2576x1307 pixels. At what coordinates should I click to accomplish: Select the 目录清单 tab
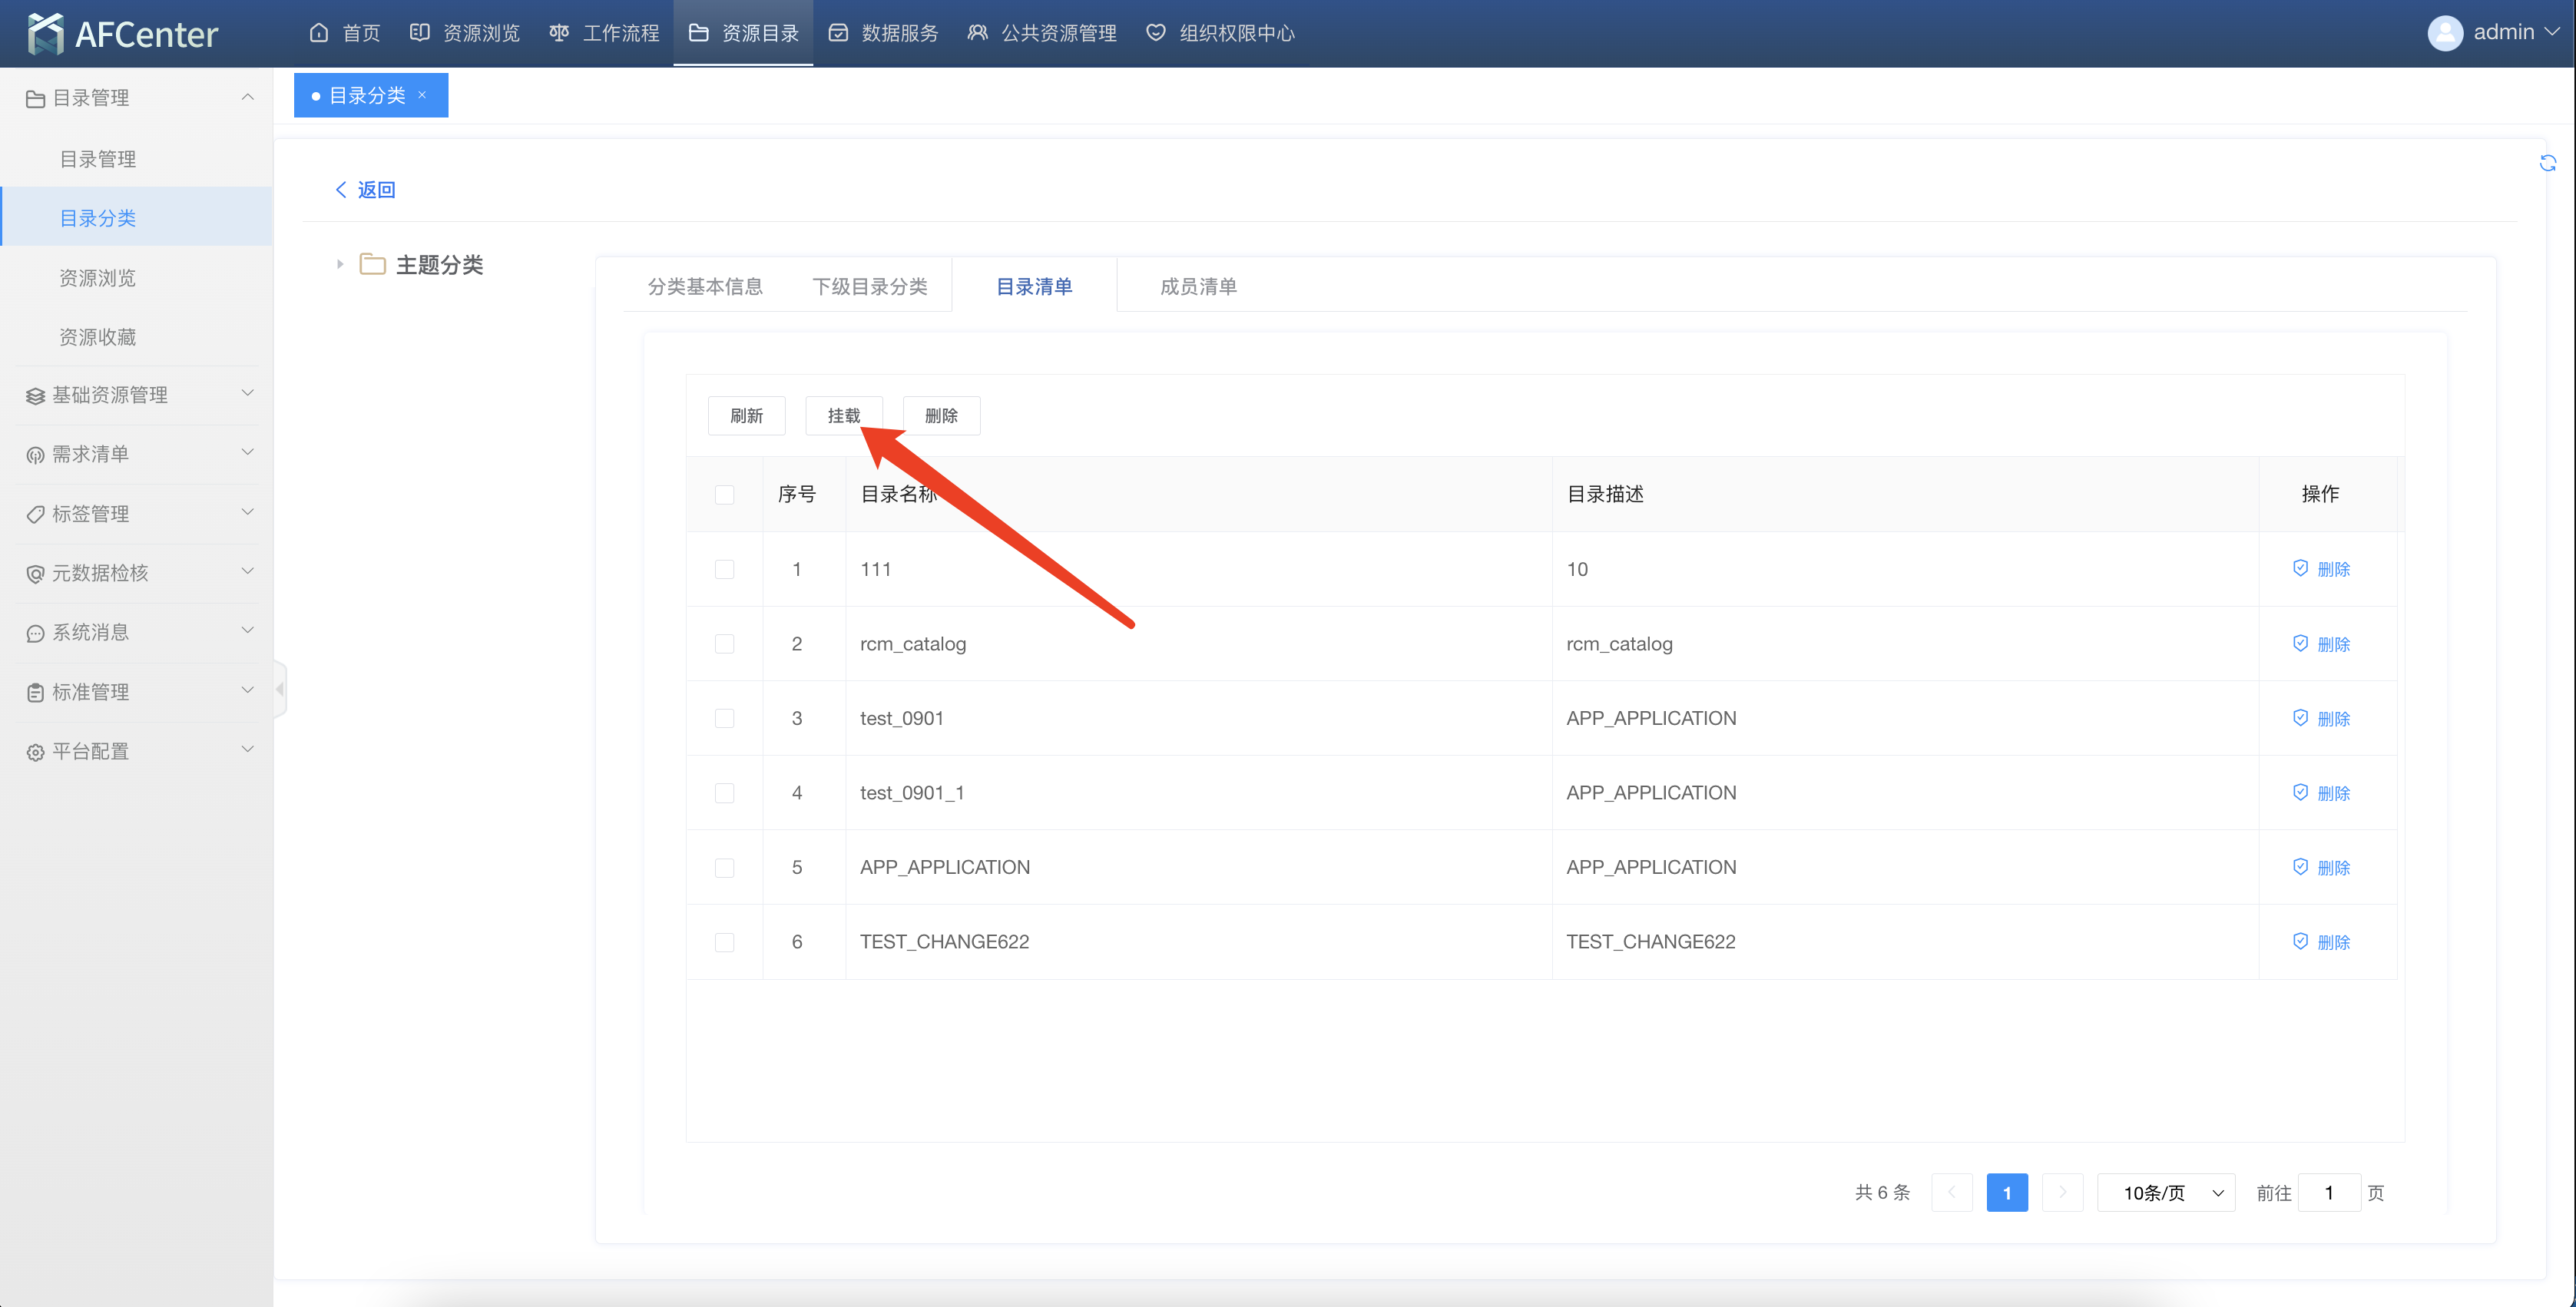point(1034,286)
